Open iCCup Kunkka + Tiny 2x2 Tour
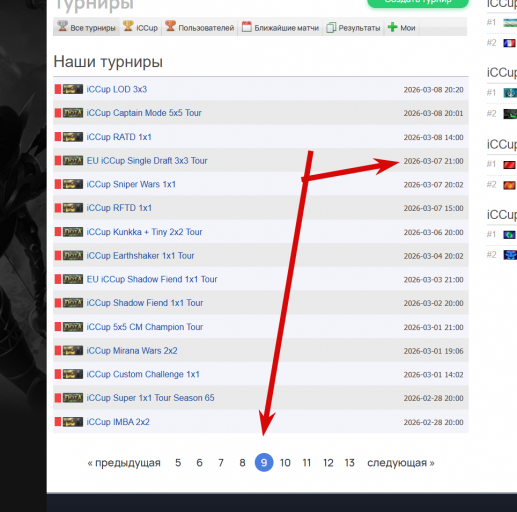517x512 pixels. (144, 232)
